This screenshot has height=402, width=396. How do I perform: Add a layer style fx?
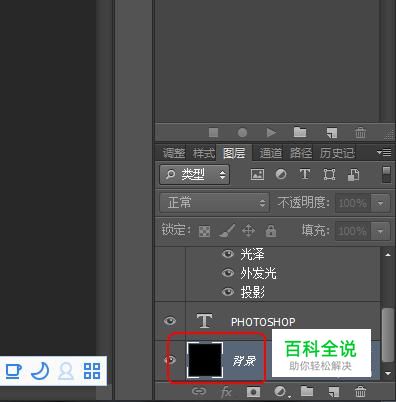tap(226, 392)
